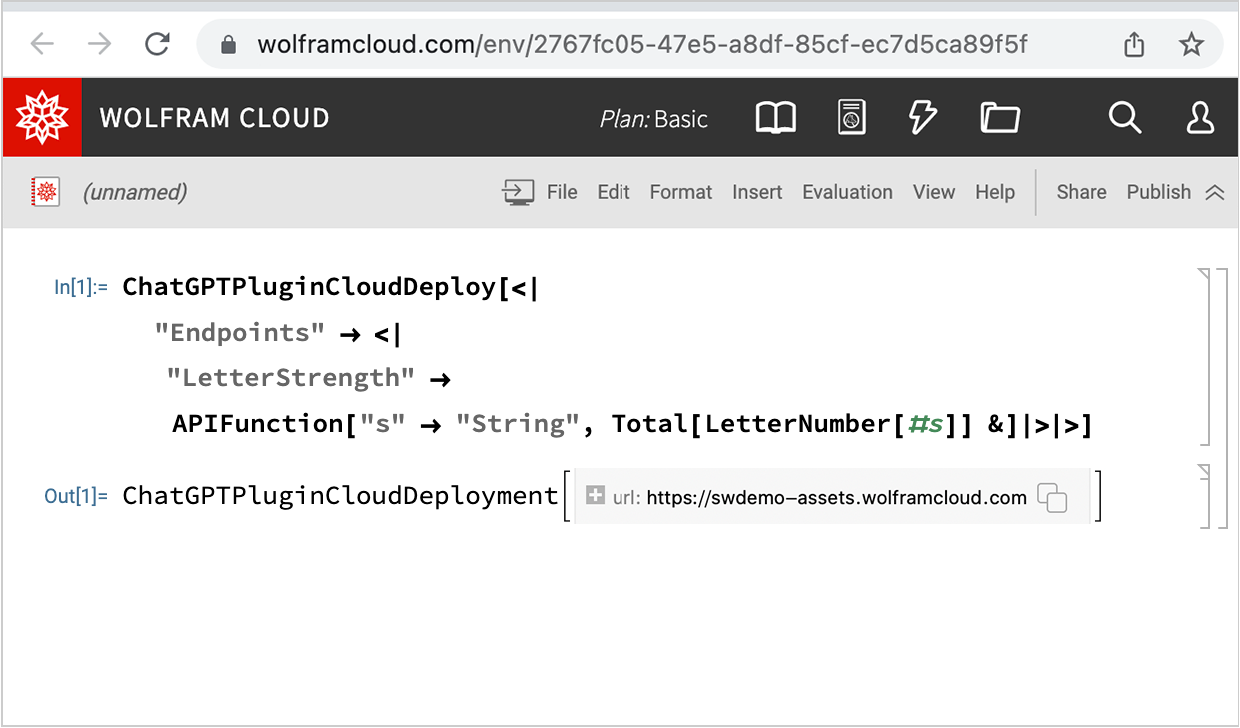Expand deployment summary with plus icon

click(595, 495)
